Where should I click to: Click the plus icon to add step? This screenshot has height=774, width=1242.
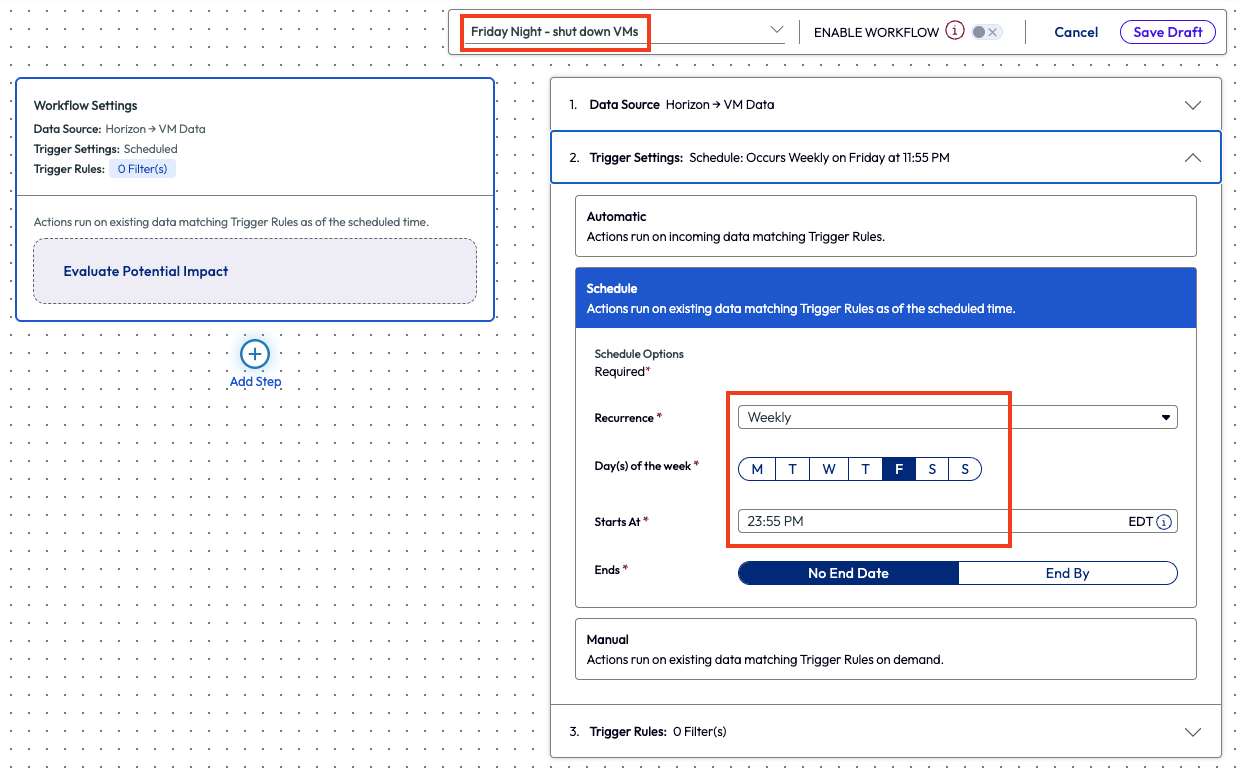pos(255,354)
